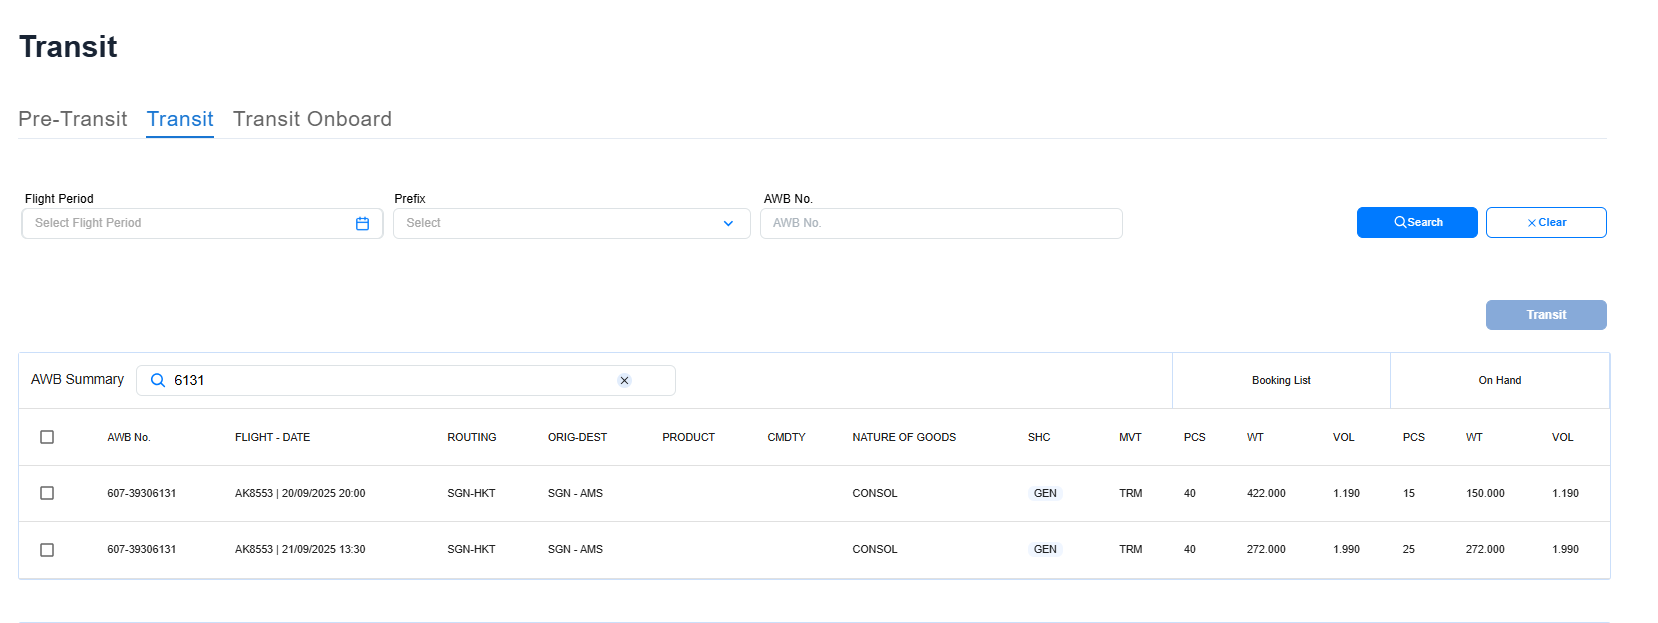
Task: Open the Select Flight Period picker field
Action: tap(190, 224)
